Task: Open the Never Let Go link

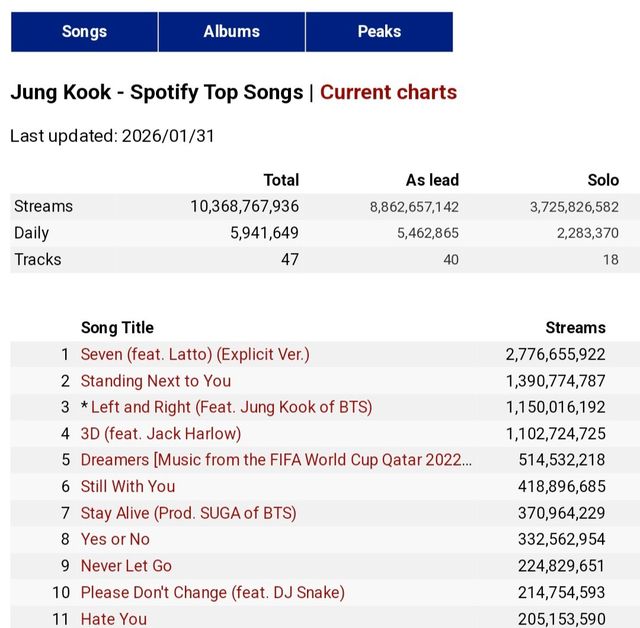Action: (x=126, y=566)
